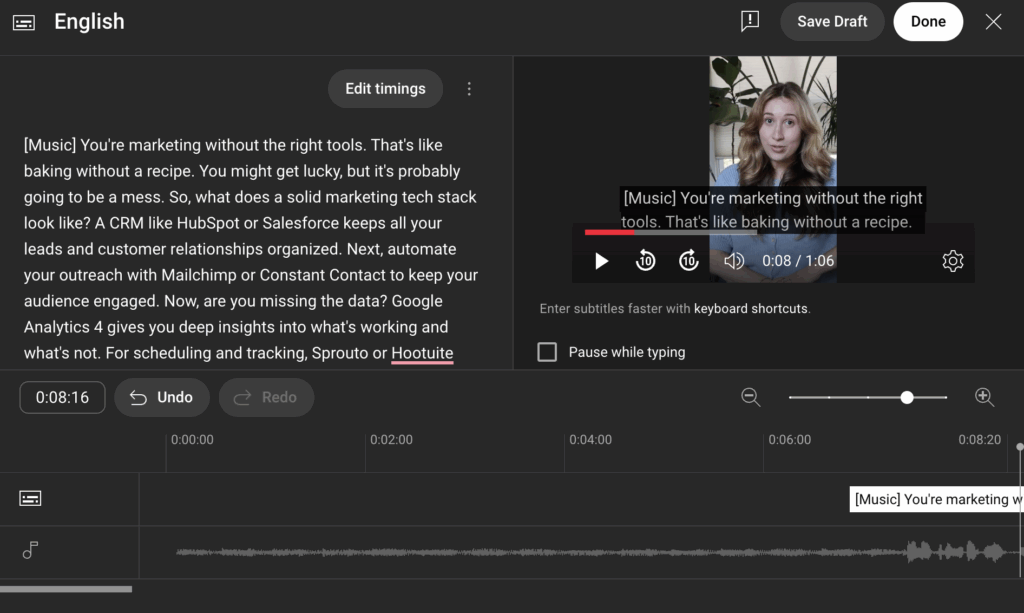Open the three-dot options menu
This screenshot has height=613, width=1024.
coord(469,89)
